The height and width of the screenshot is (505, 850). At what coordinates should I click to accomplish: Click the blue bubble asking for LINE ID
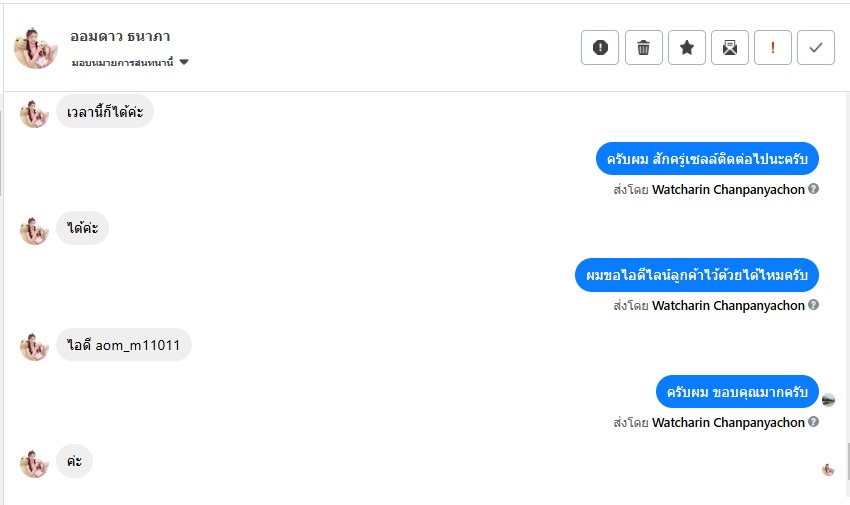tap(697, 275)
